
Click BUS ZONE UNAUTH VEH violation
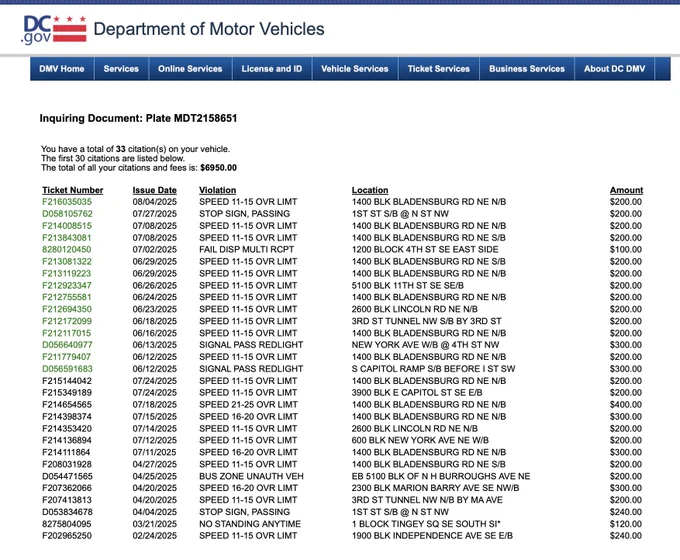(x=251, y=476)
